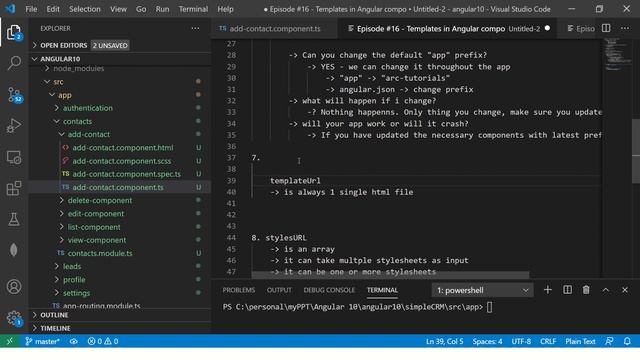Maximize terminal panel with up chevron
This screenshot has height=360, width=640.
[606, 290]
